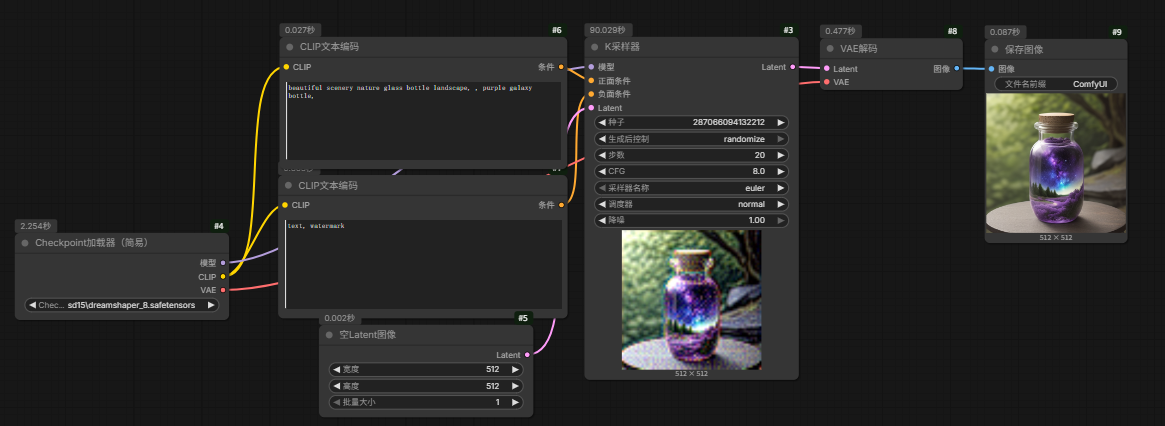Increase 降噪 using its right arrow

click(781, 220)
